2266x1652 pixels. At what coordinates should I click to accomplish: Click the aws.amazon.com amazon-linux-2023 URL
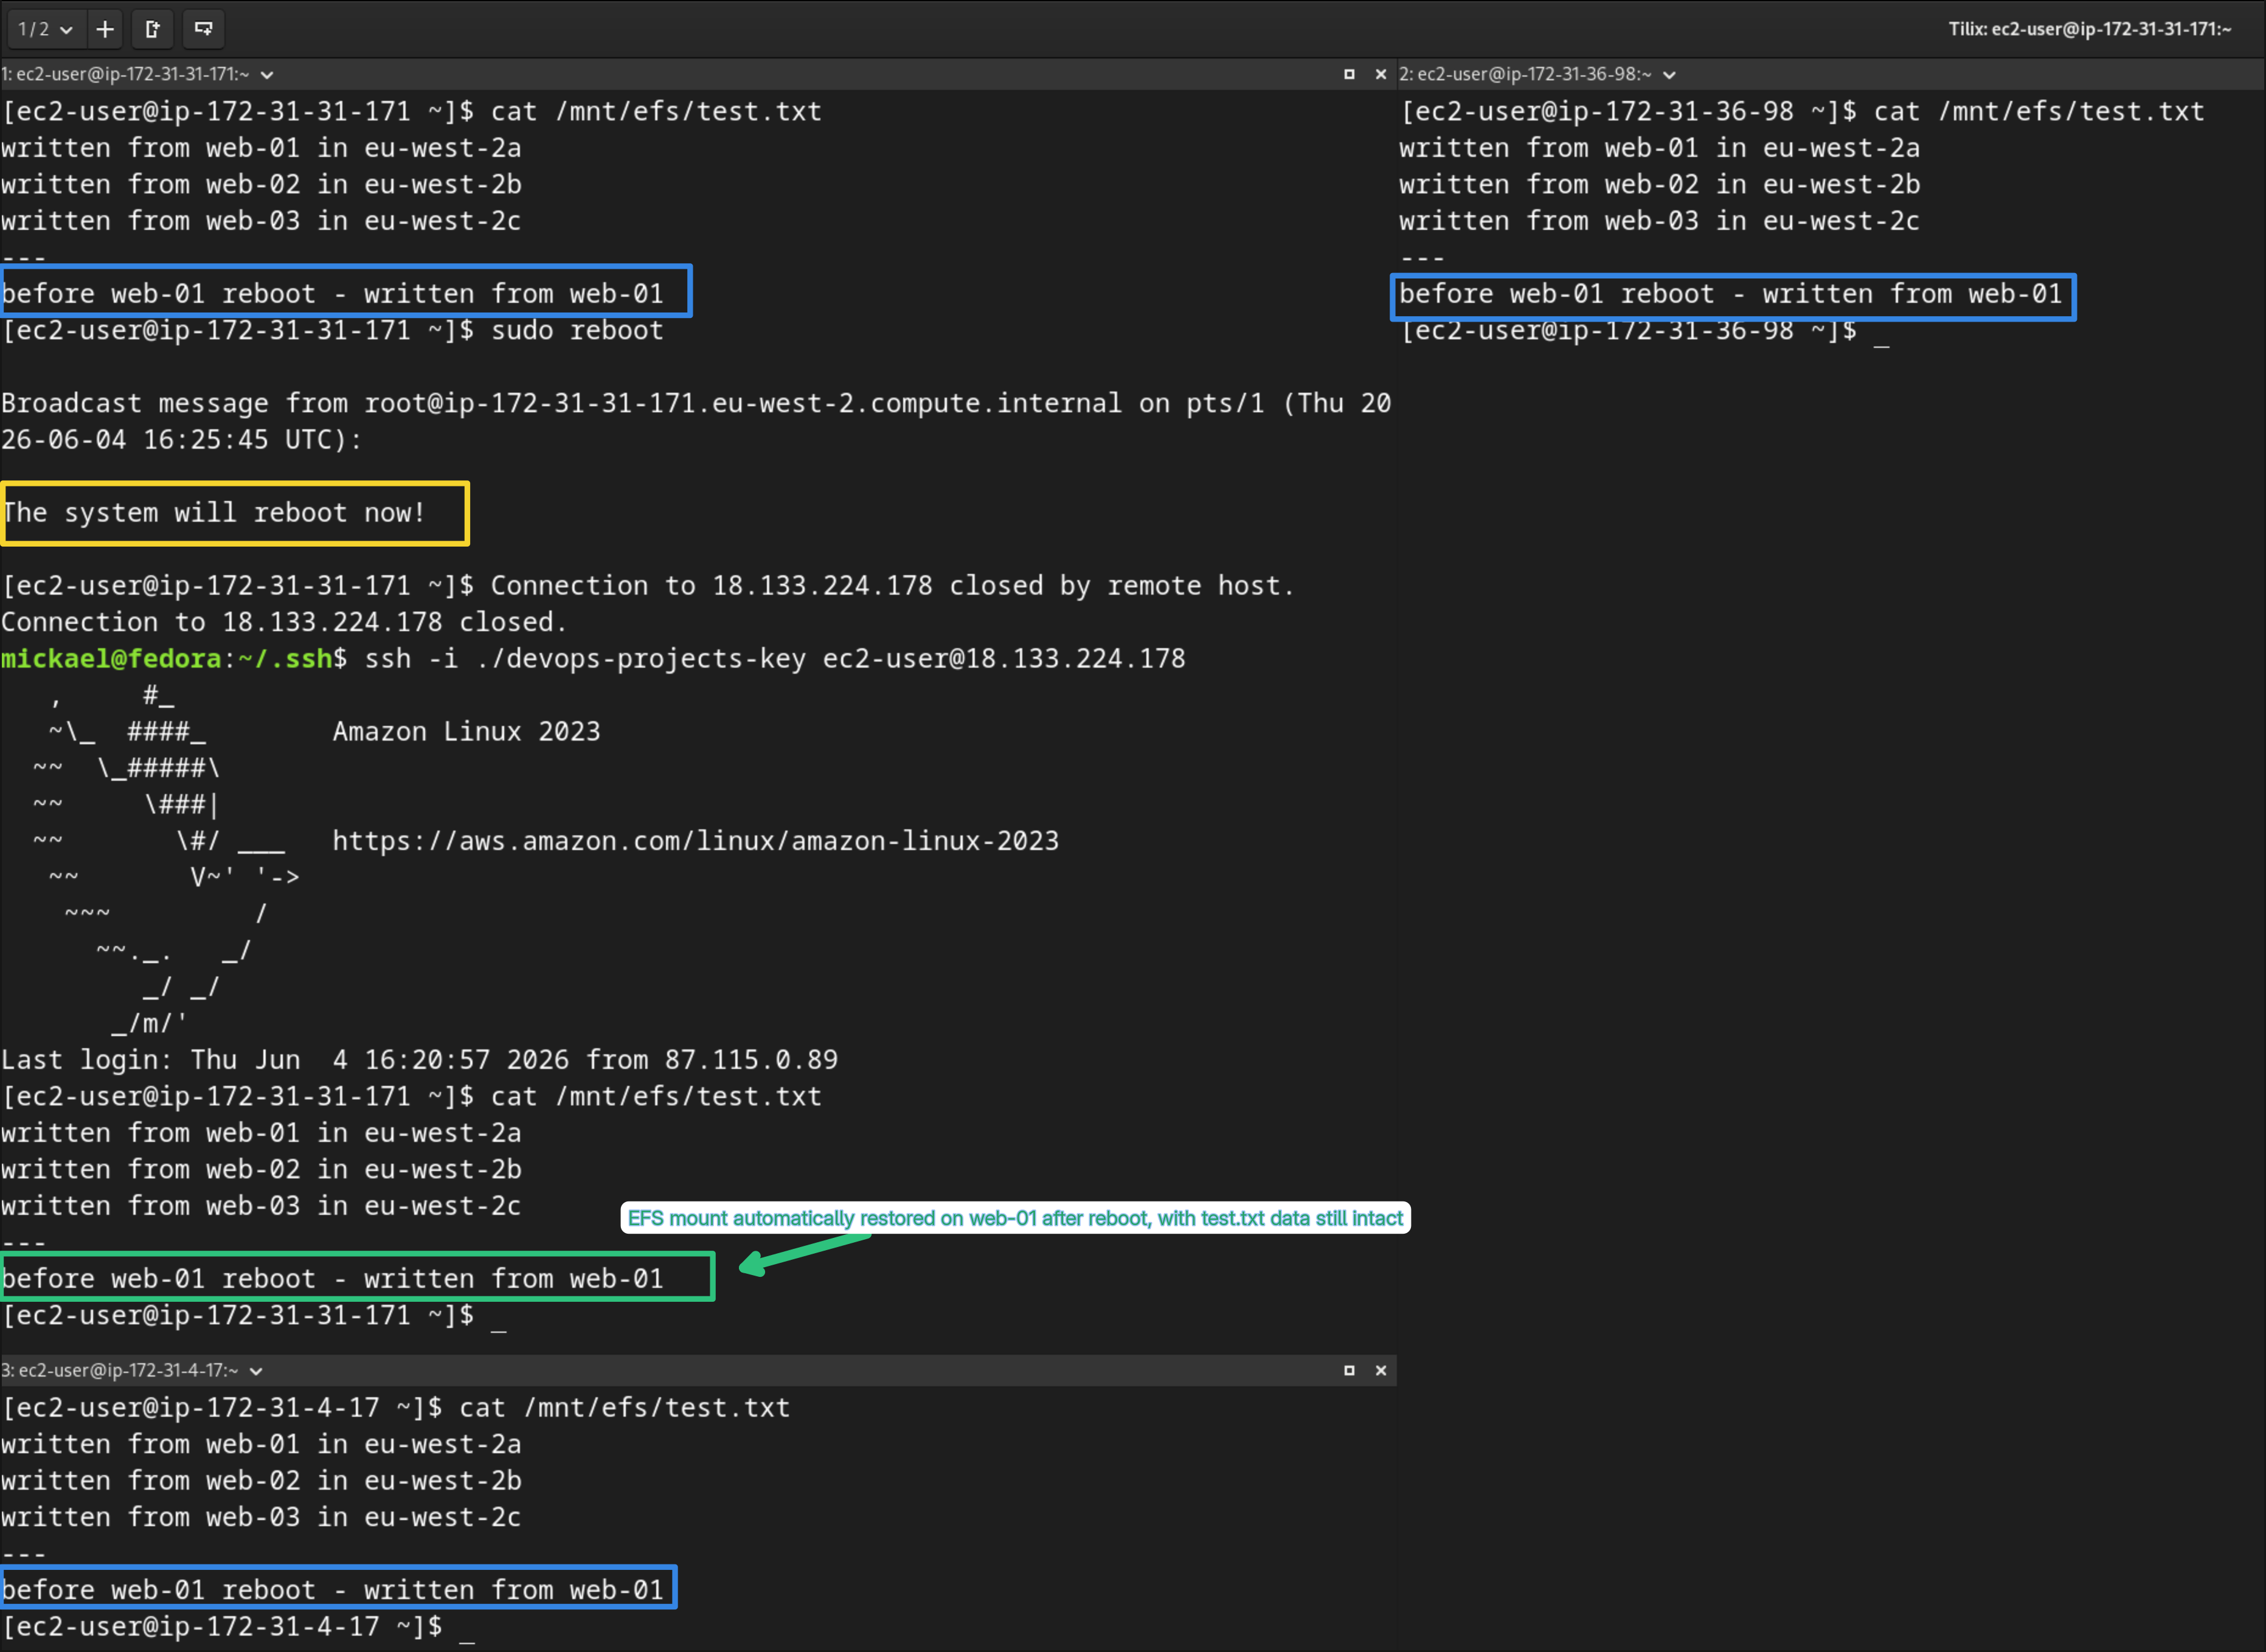pos(696,840)
